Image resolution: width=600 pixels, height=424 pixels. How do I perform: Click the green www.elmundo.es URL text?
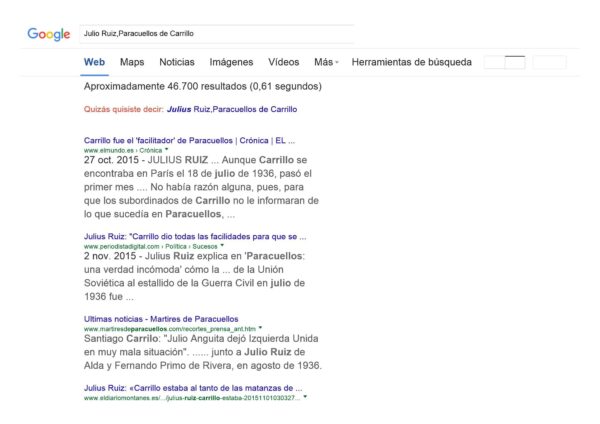[104, 149]
